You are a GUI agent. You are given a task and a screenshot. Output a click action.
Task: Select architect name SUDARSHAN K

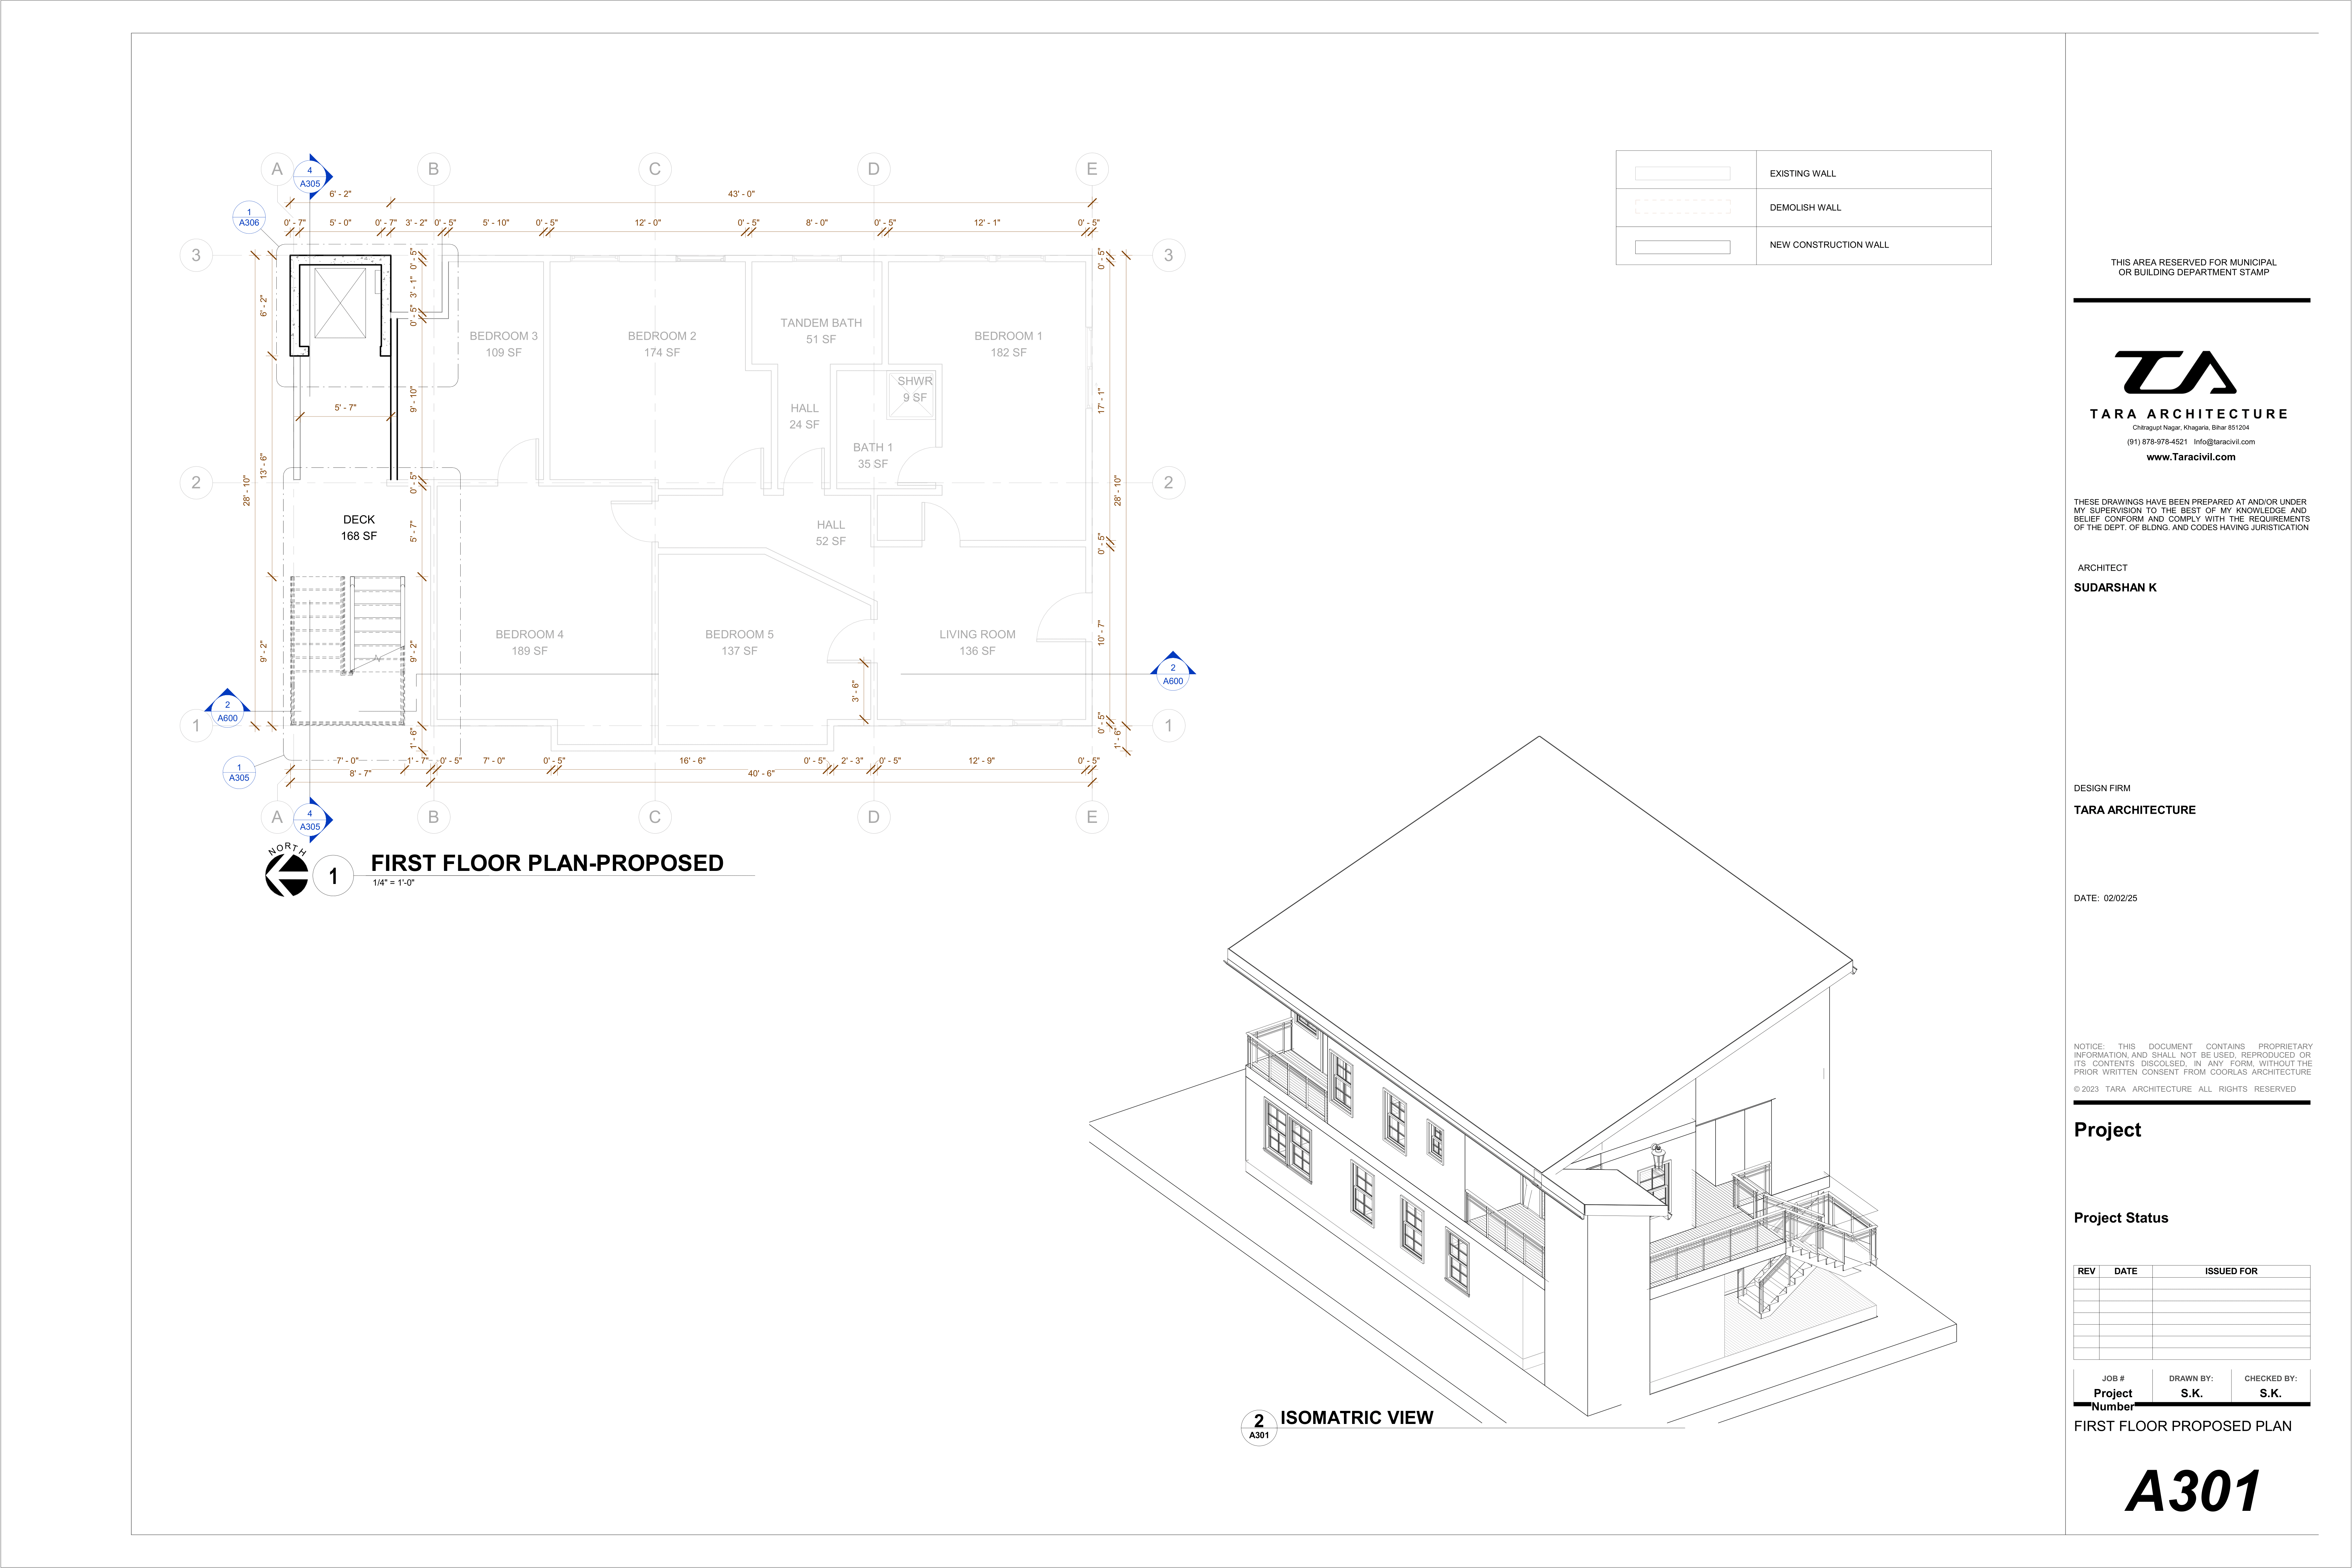(x=2115, y=588)
